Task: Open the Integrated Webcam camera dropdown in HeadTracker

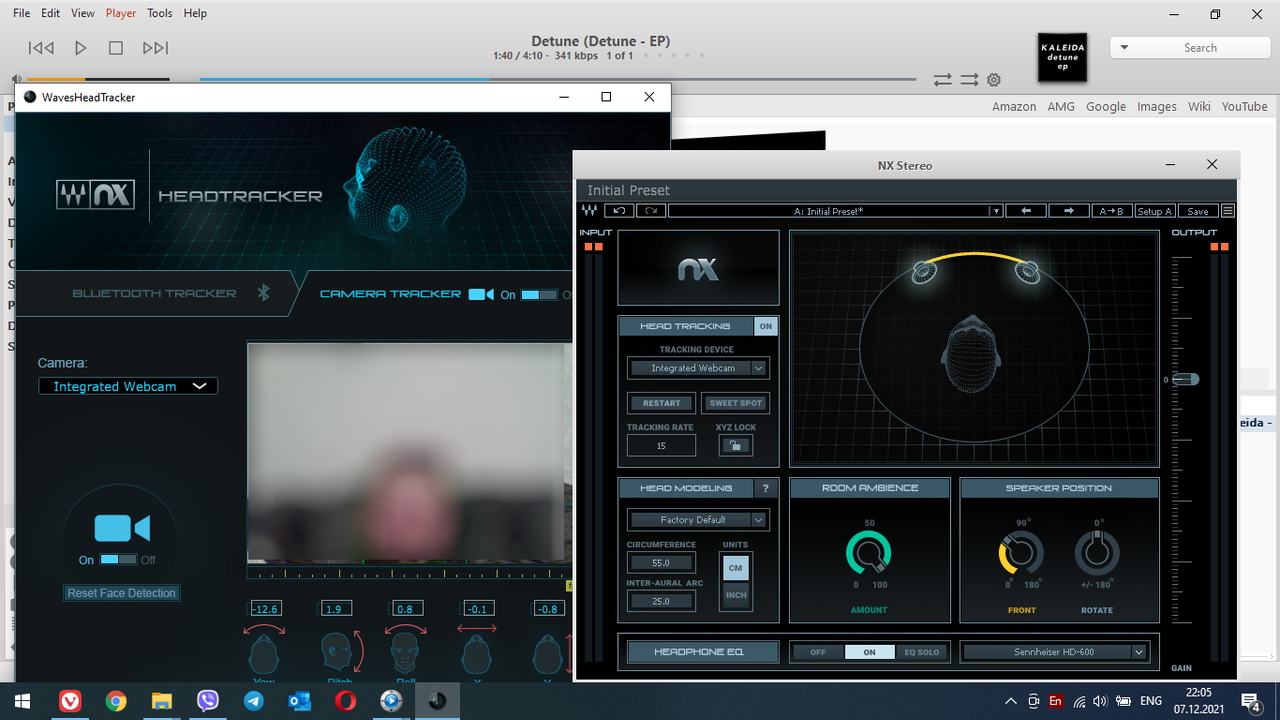Action: (128, 386)
